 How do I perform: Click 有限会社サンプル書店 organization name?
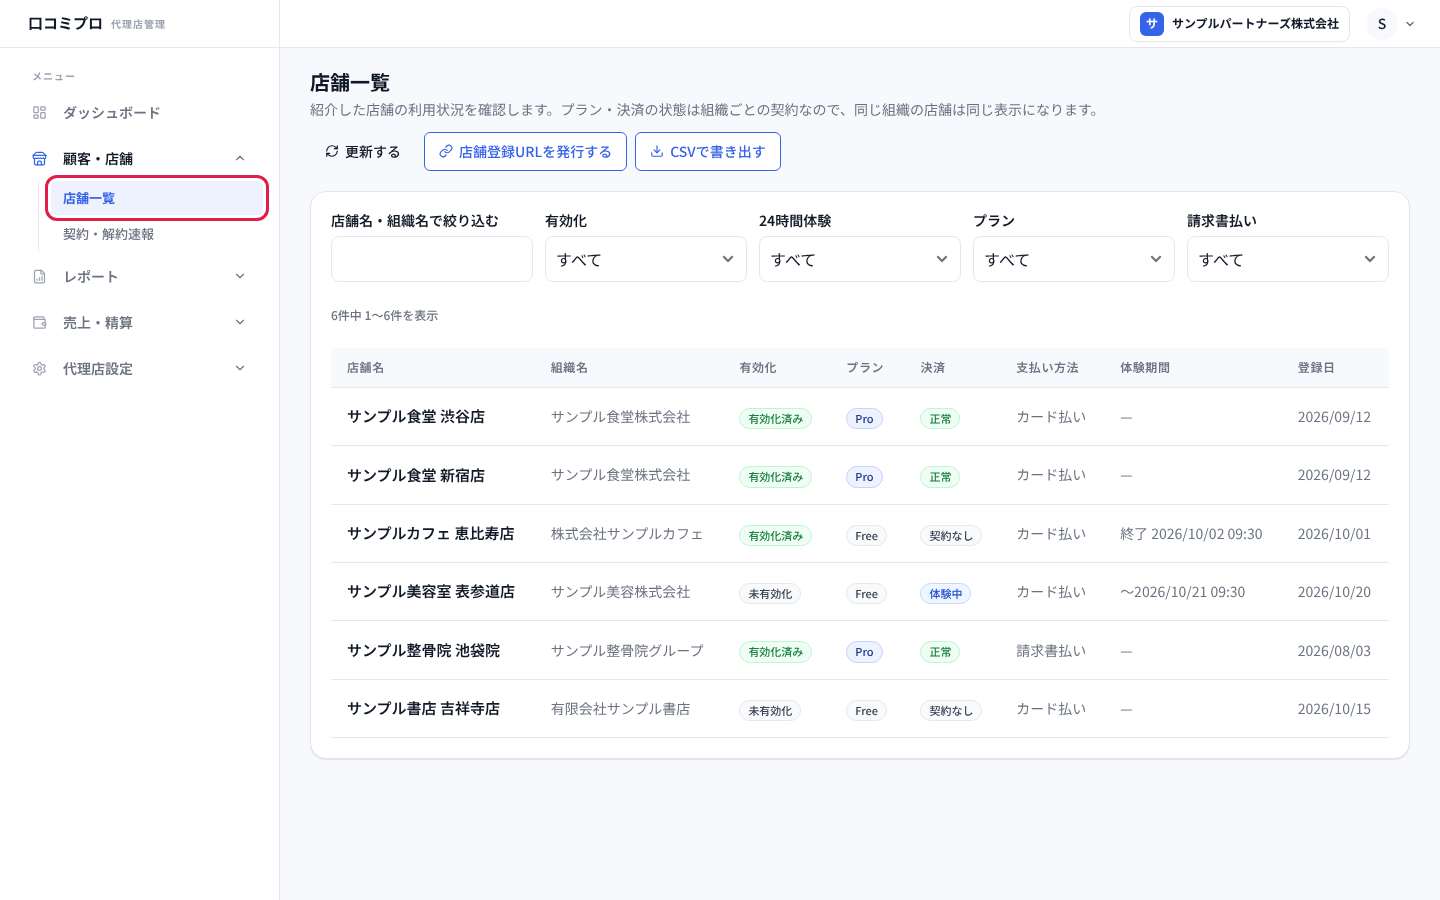pos(620,709)
